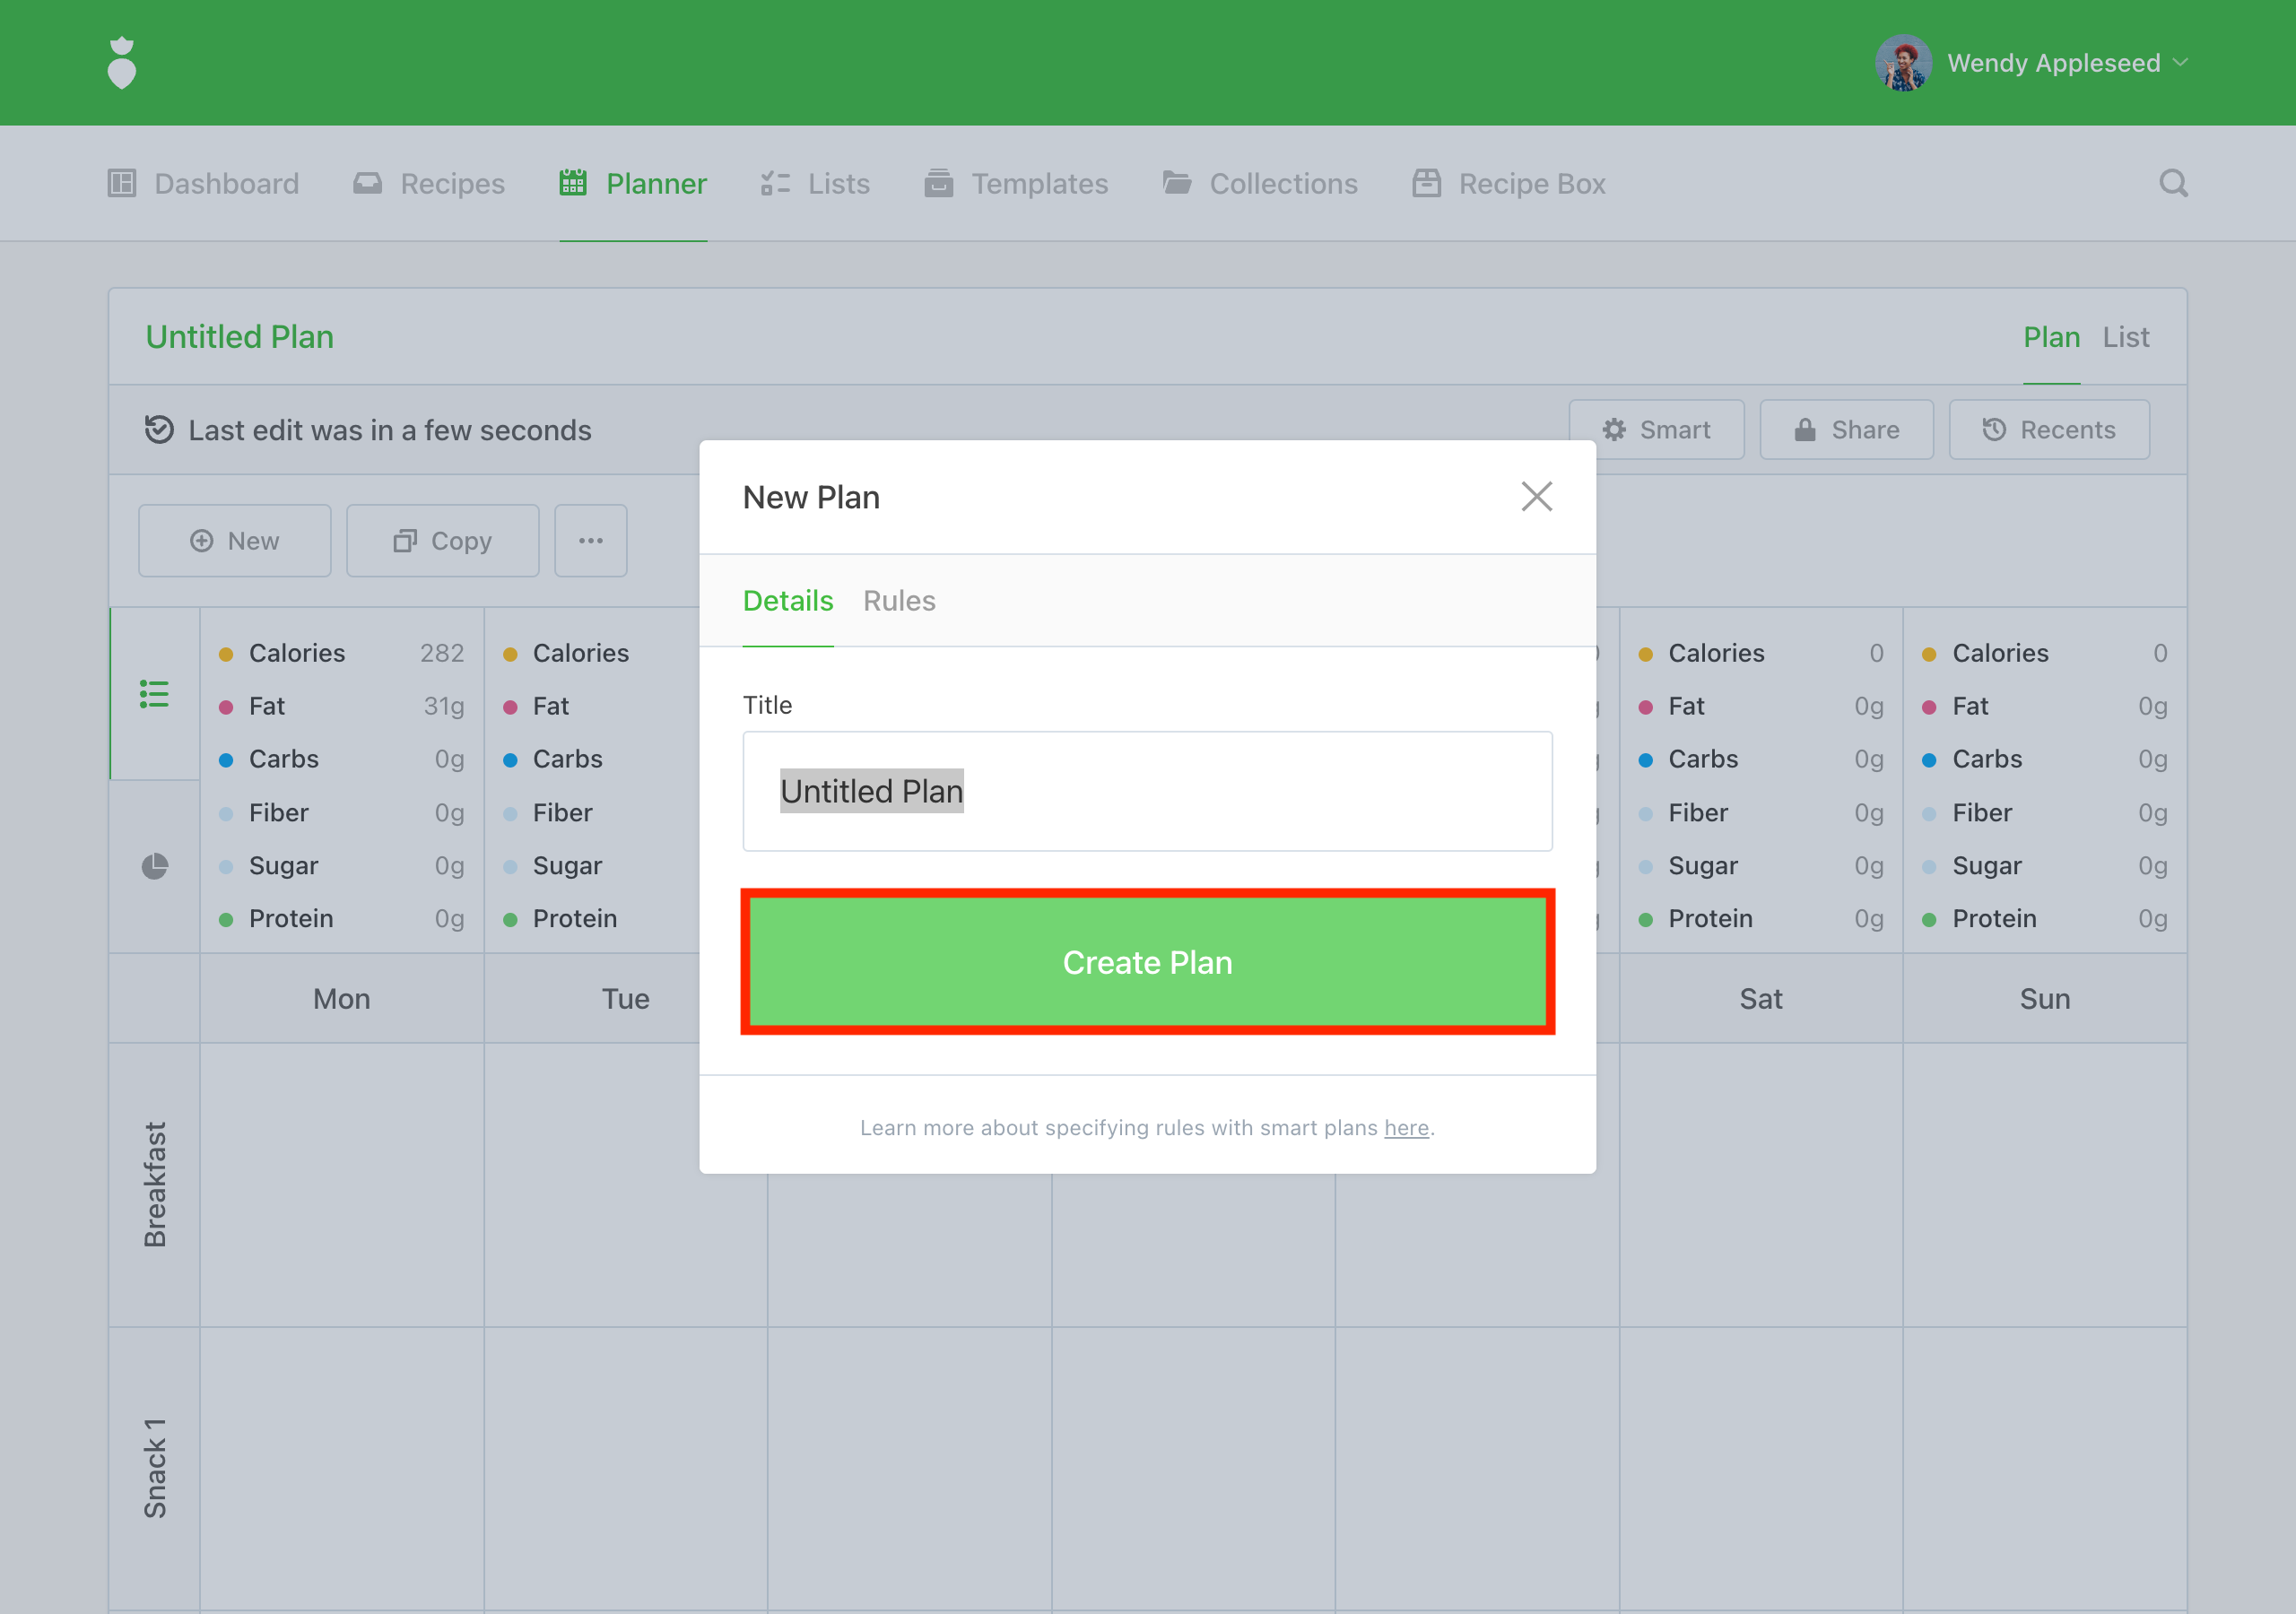This screenshot has width=2296, height=1614.
Task: Click the strawberry logo in header
Action: (122, 63)
